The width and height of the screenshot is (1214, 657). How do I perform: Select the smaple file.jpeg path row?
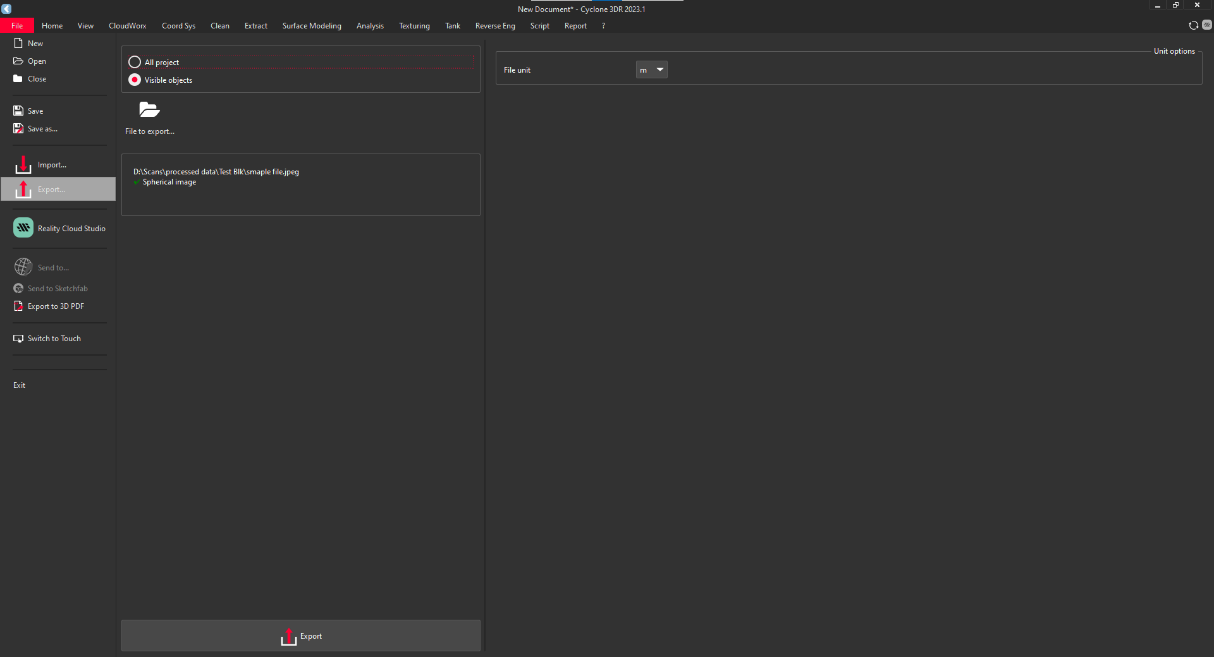click(x=216, y=172)
